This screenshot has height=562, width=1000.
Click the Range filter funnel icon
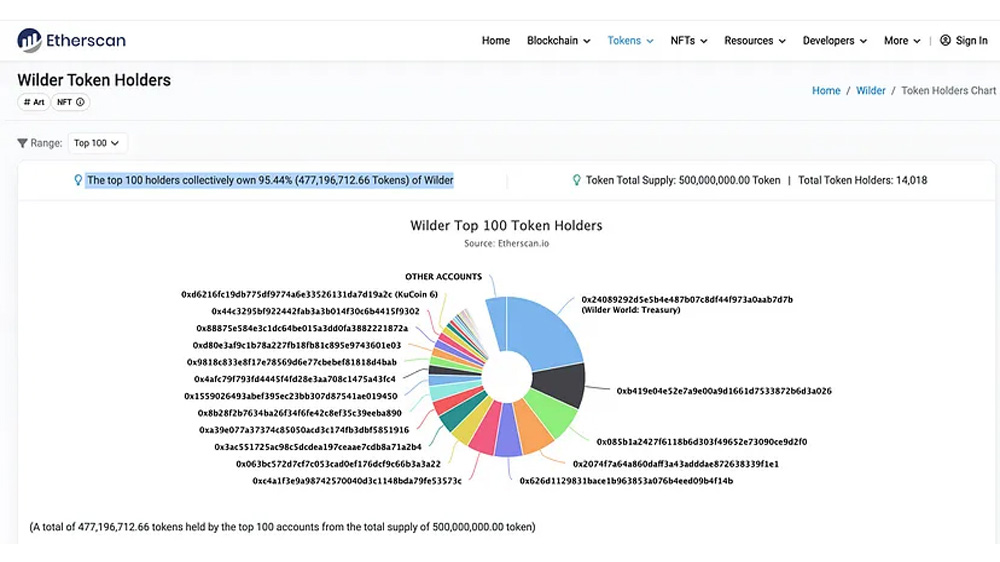pos(22,143)
